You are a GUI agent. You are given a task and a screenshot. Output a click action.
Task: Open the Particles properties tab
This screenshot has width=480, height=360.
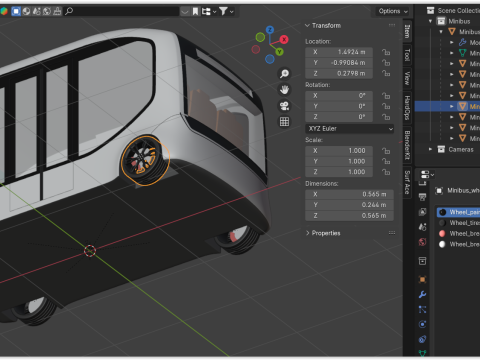[x=422, y=310]
